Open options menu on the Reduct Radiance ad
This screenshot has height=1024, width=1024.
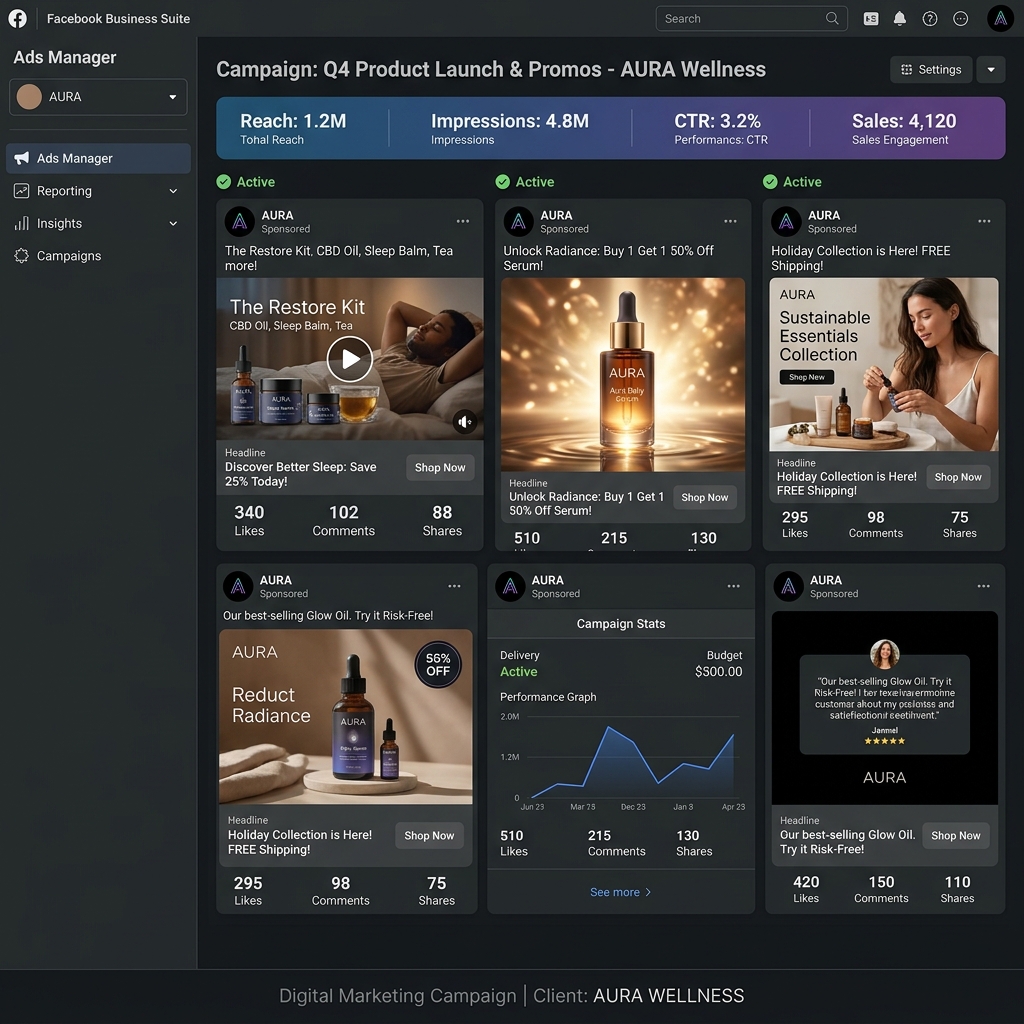(454, 586)
